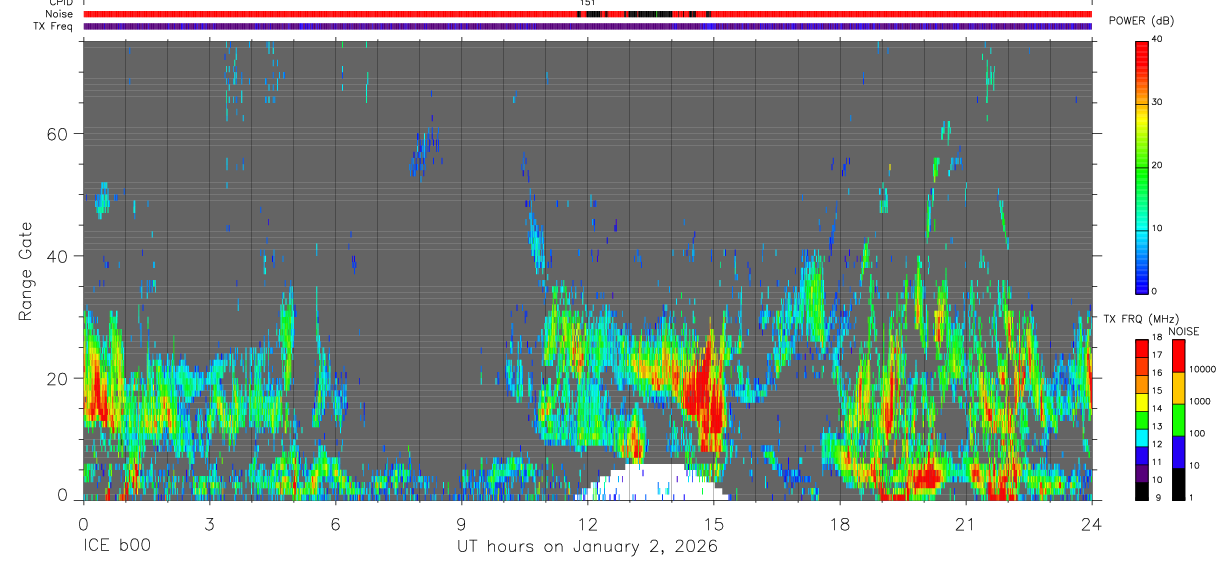Viewport: 1228px width, 567px height.
Task: Click the 100 tick on NOISE scale
Action: [x=1198, y=433]
